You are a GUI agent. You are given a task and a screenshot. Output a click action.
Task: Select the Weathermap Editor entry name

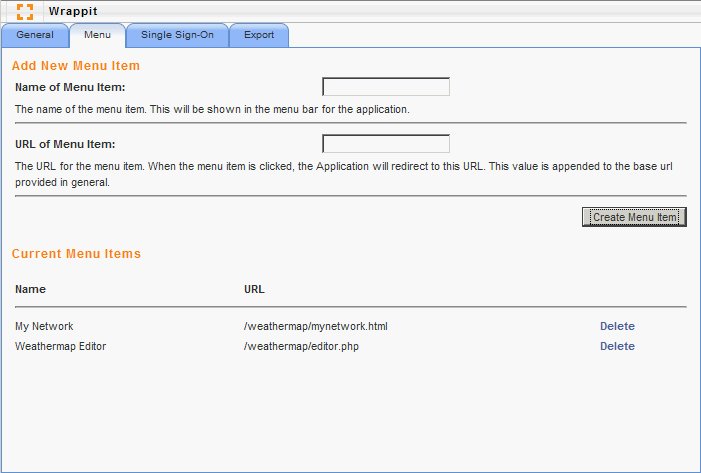click(x=60, y=346)
